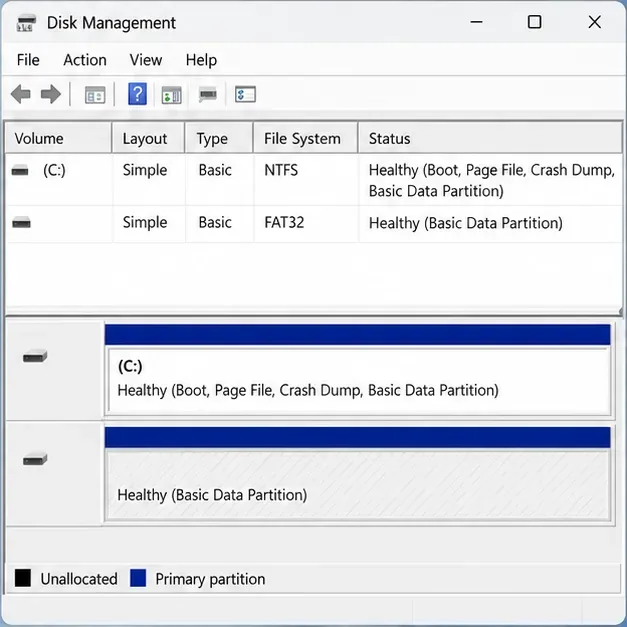Click the blue Primary partition legend swatch
Viewport: 627px width, 627px height.
[138, 578]
